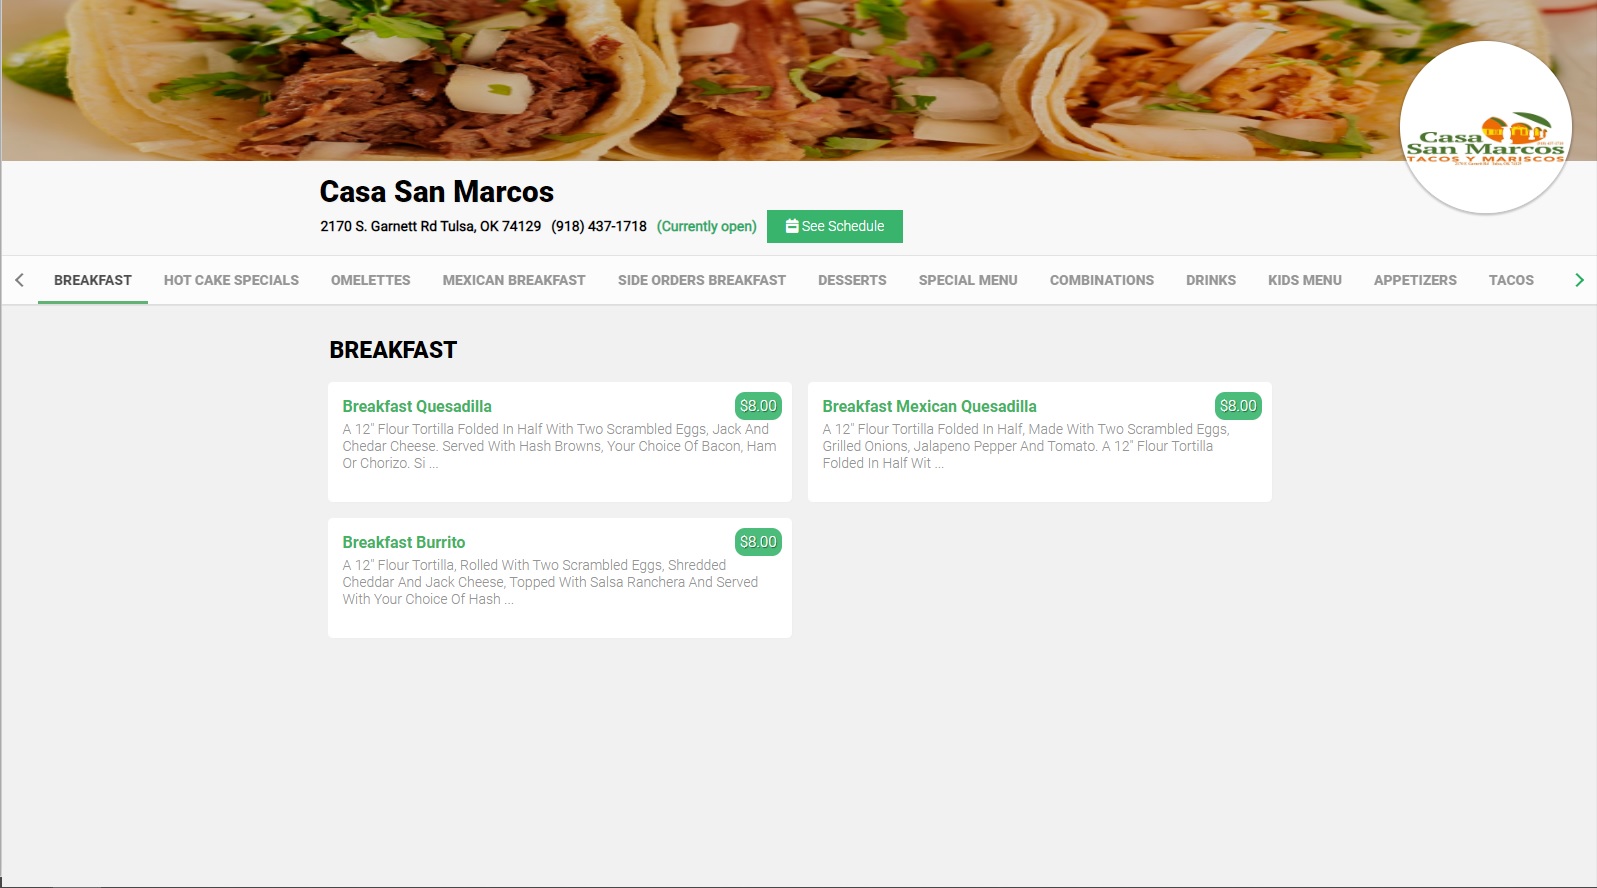Open the Breakfast Quesadilla item
The height and width of the screenshot is (888, 1597).
(x=417, y=406)
